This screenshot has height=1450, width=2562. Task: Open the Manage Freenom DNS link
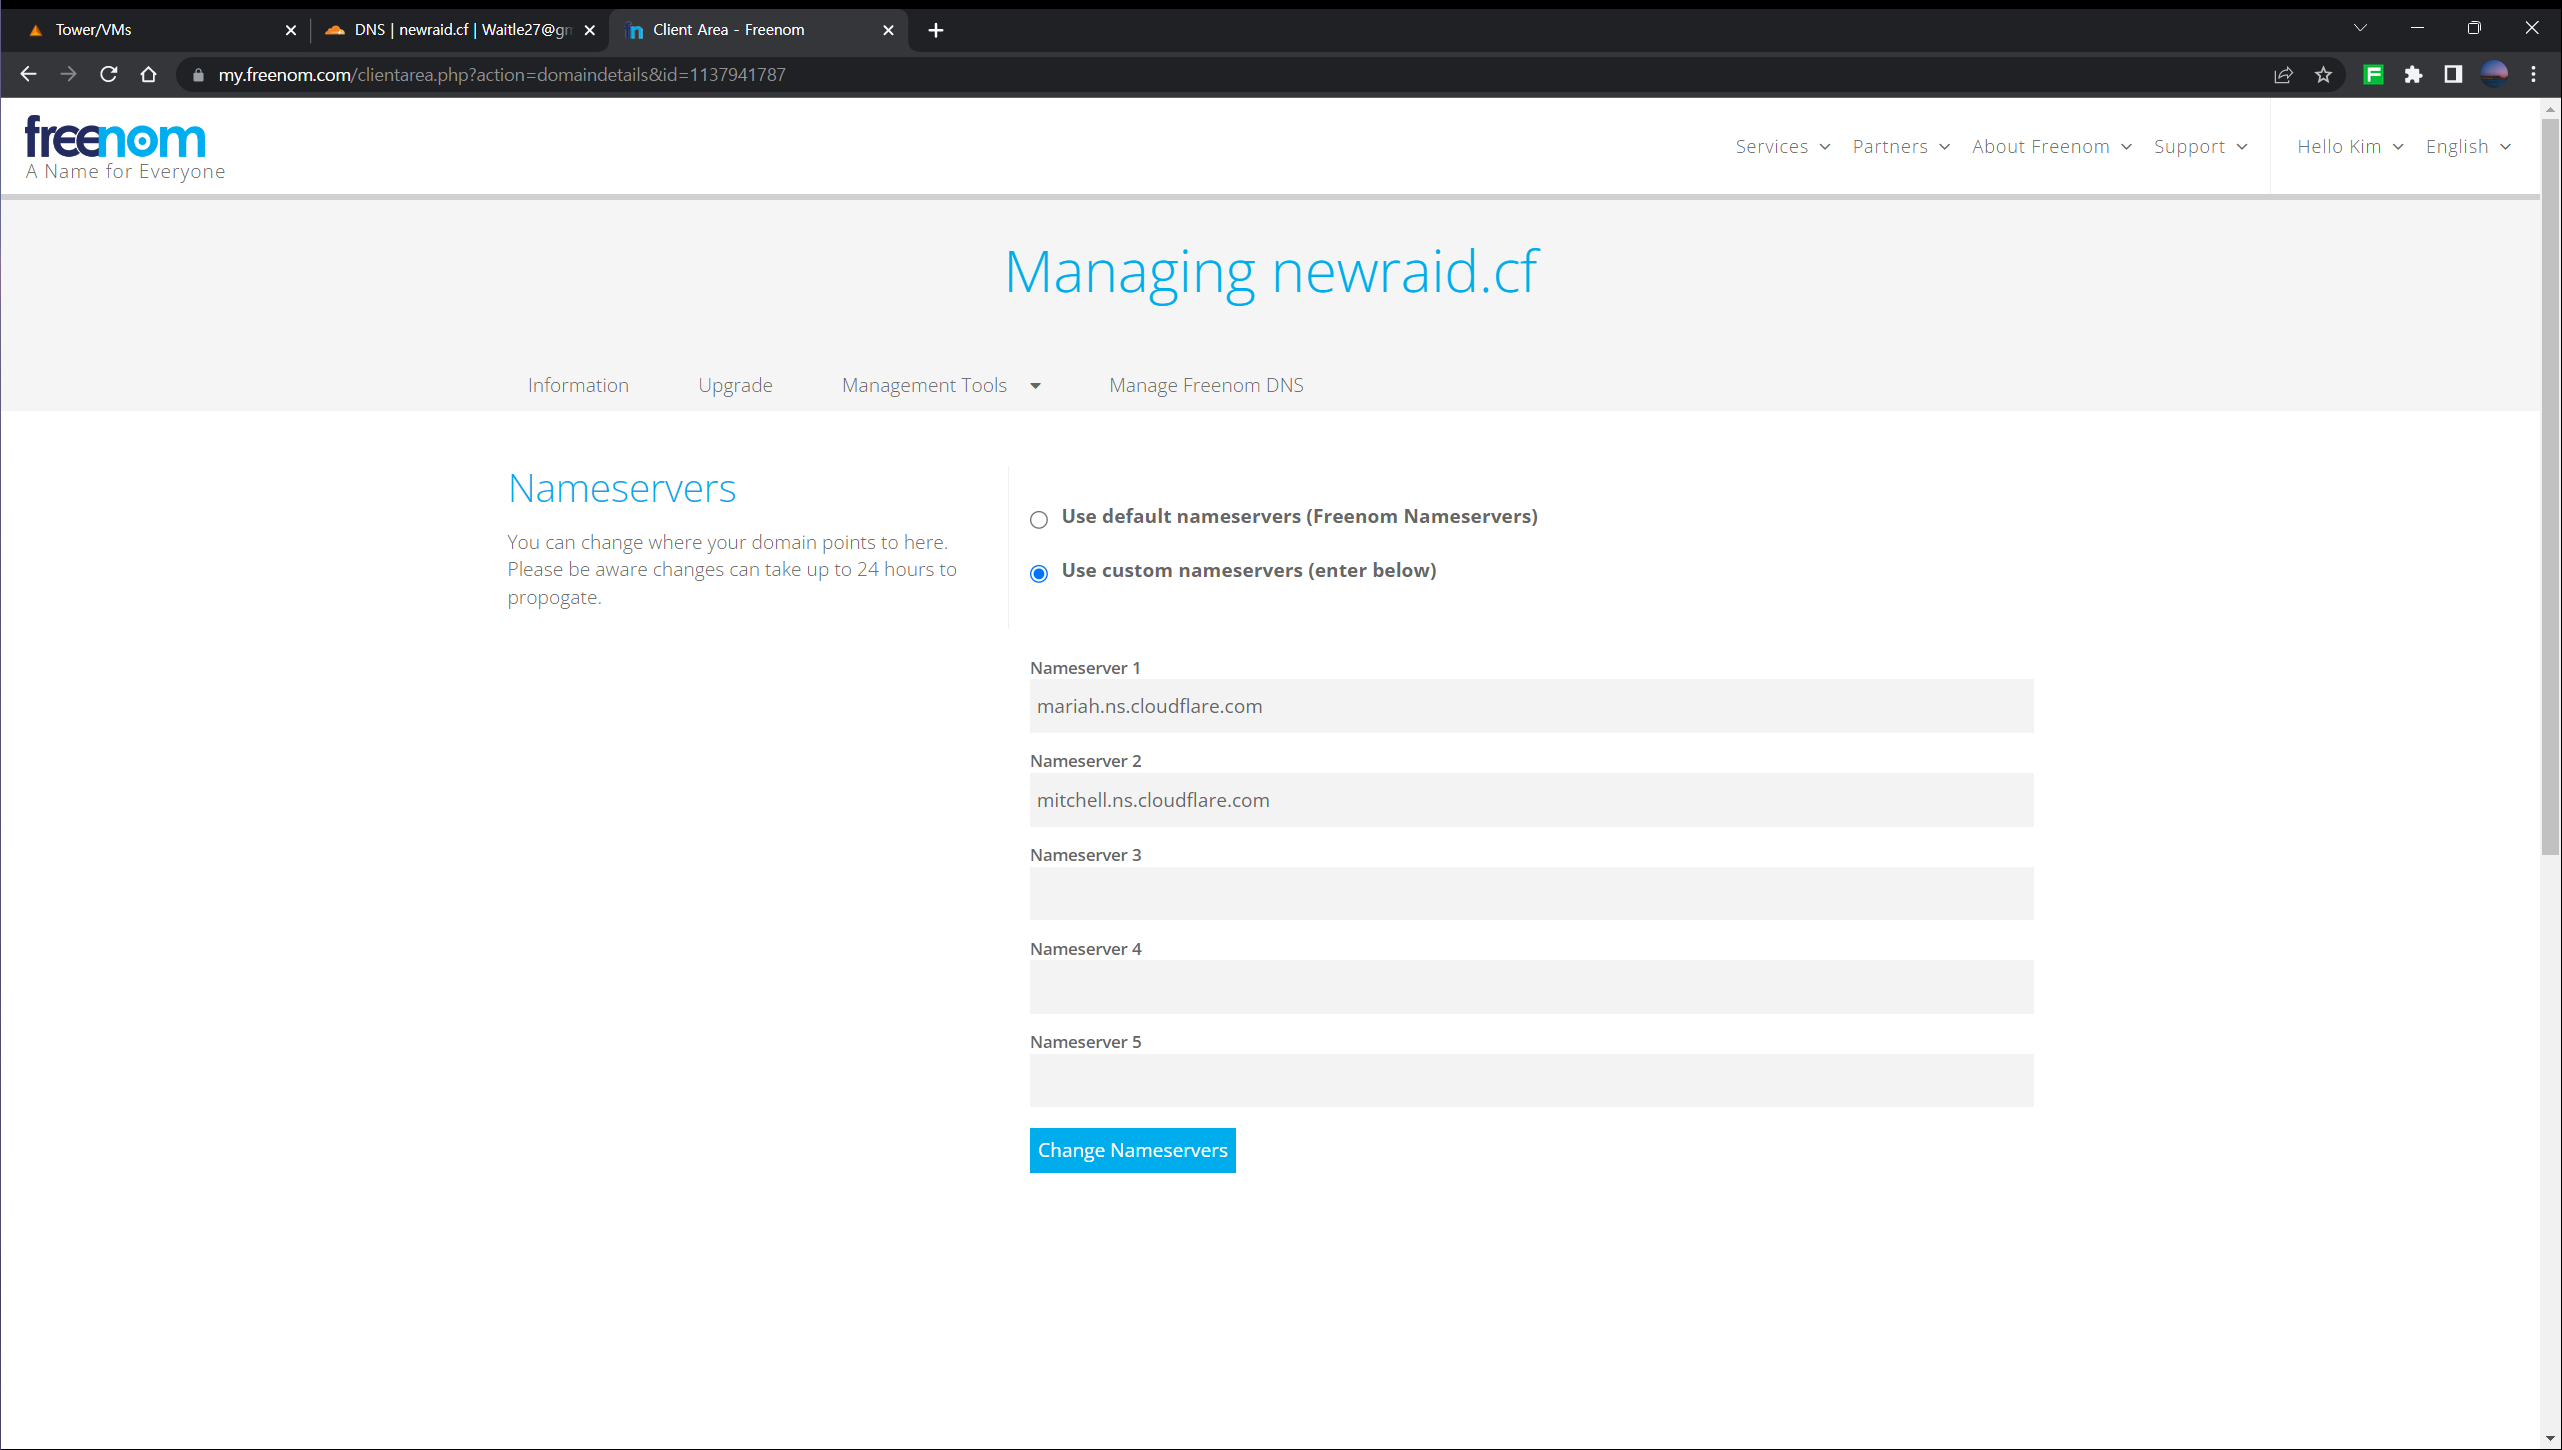1206,385
